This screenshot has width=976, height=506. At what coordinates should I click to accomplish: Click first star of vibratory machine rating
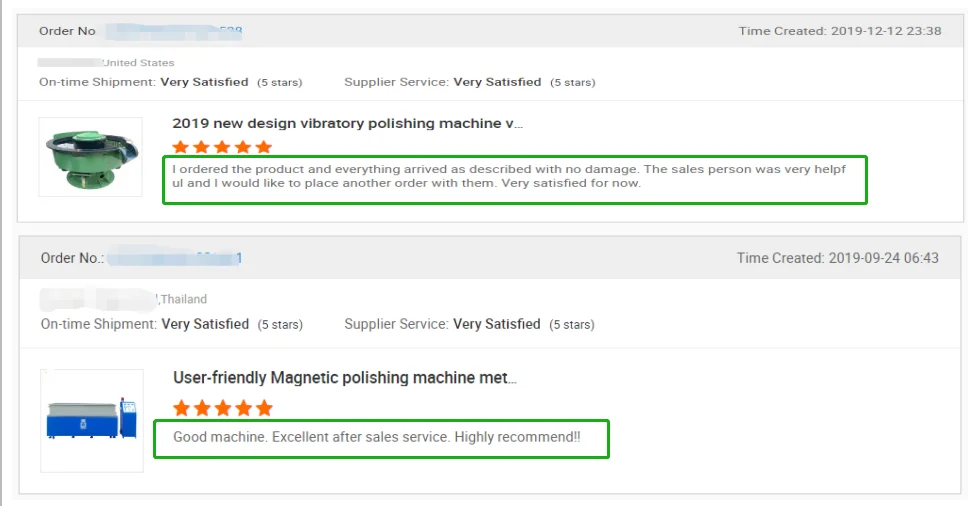(x=181, y=147)
